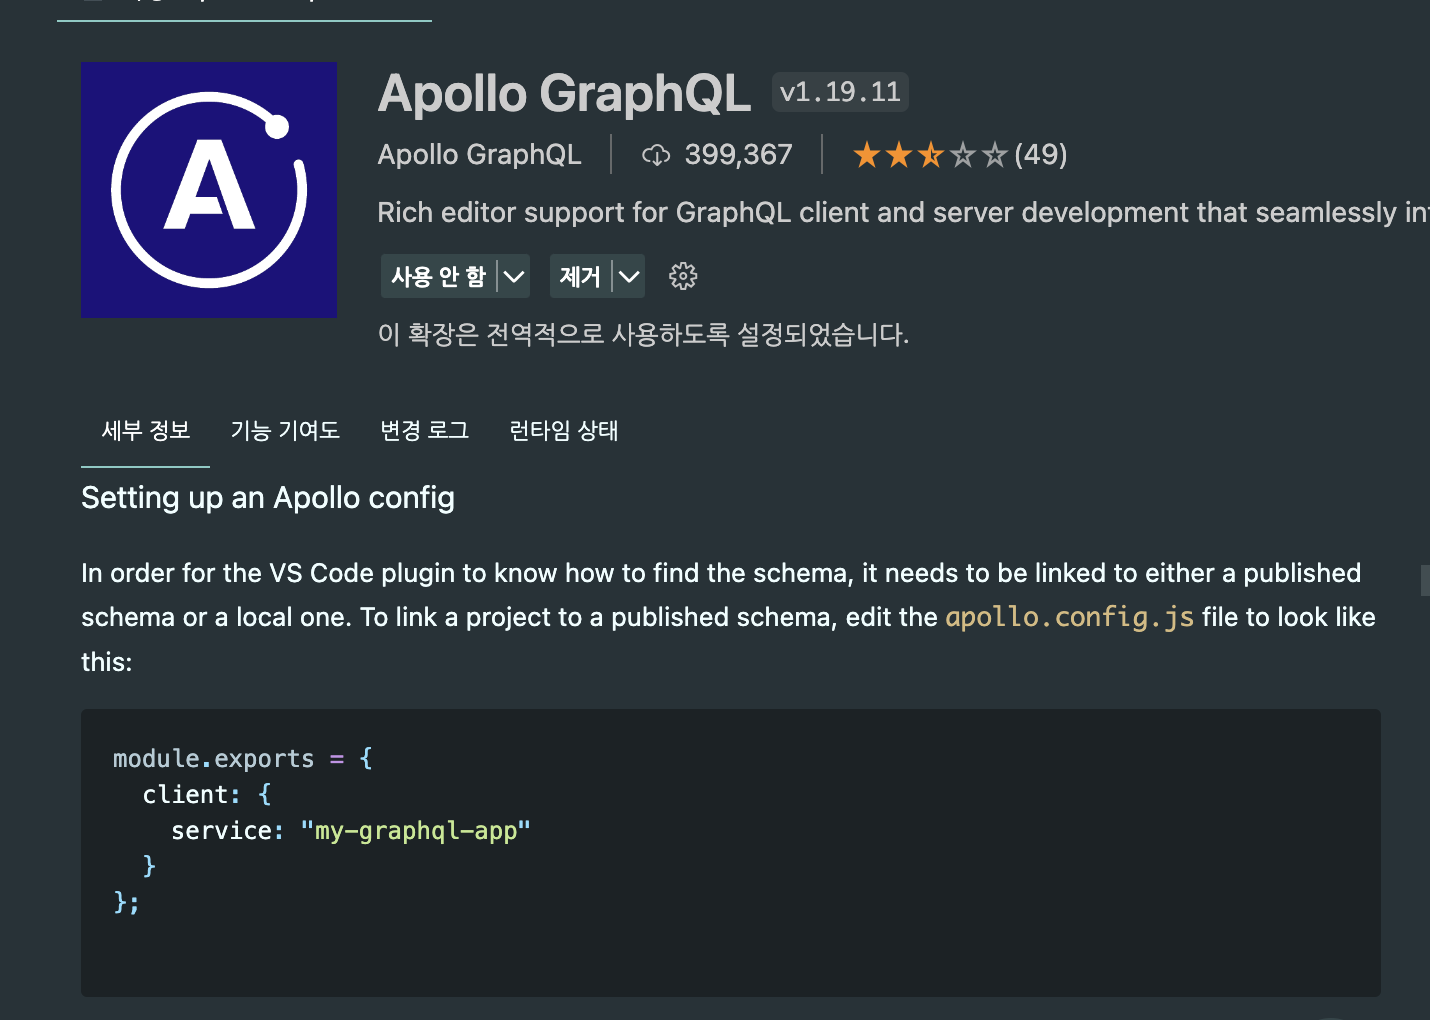The width and height of the screenshot is (1430, 1020).
Task: Click the Apollo GraphQL extension logo
Action: coord(209,190)
